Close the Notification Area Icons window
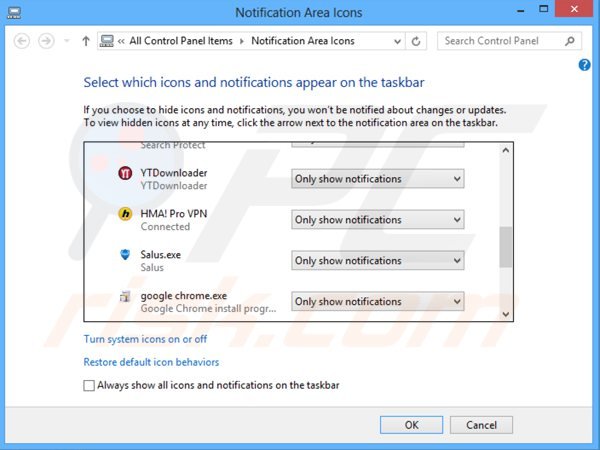 pos(574,9)
